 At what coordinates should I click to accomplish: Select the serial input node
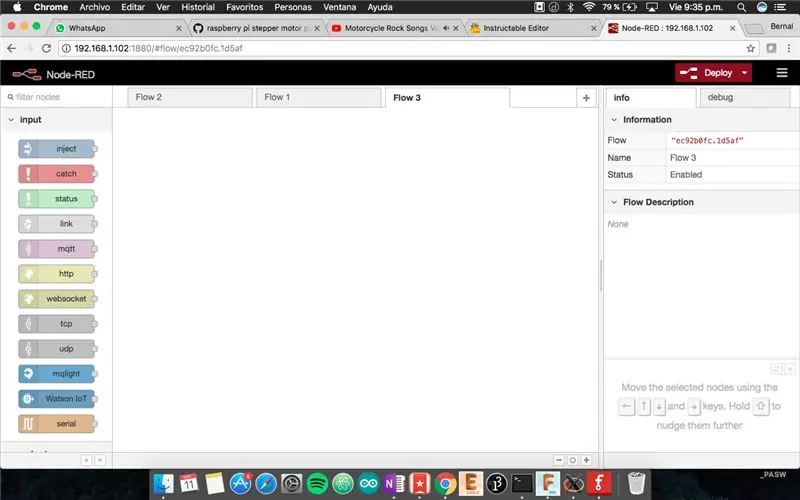[x=57, y=423]
